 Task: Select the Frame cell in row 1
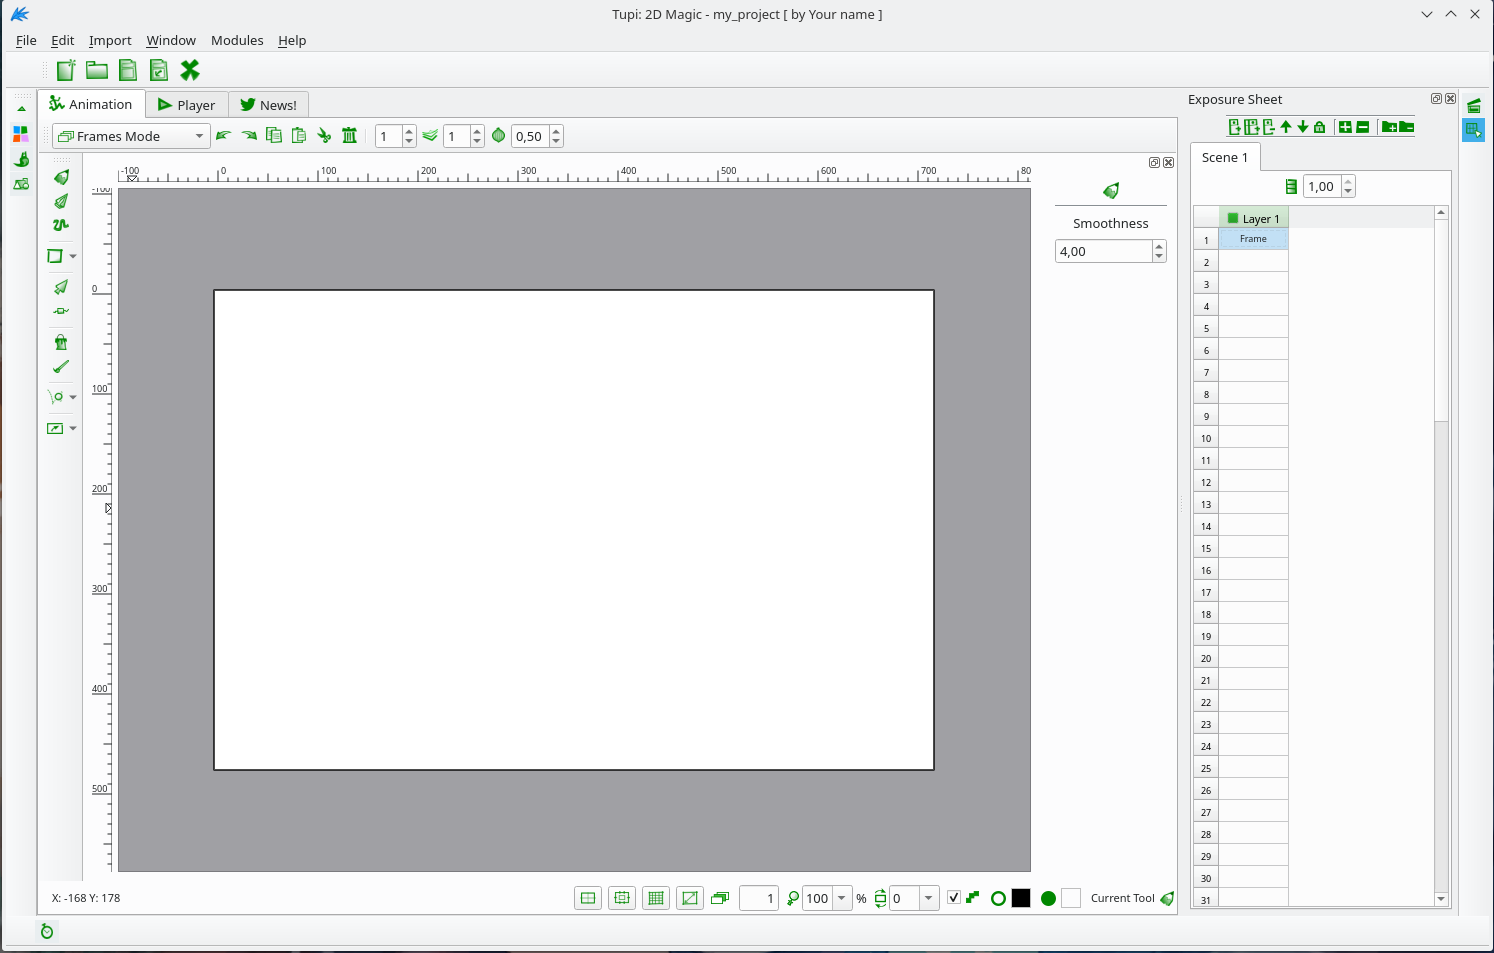[x=1254, y=239]
